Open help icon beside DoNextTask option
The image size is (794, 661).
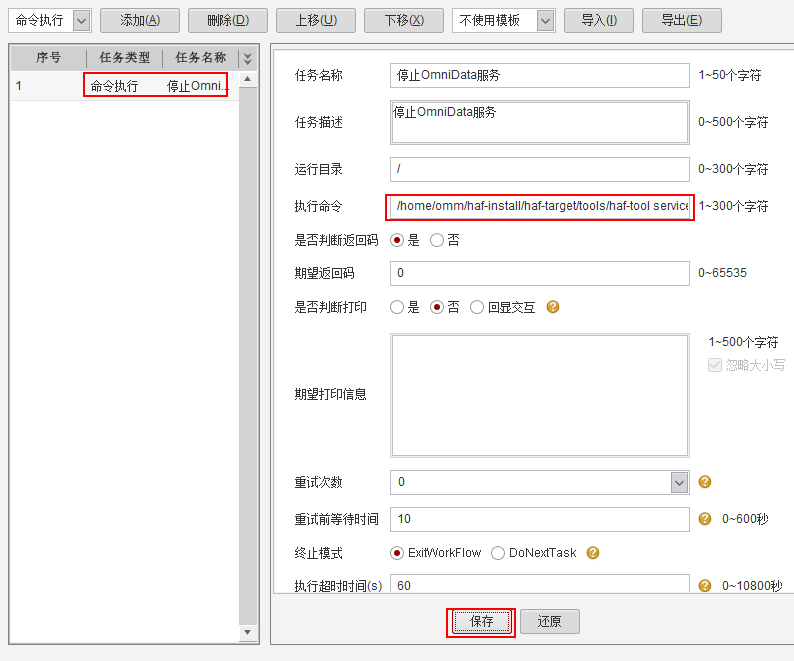(x=592, y=553)
